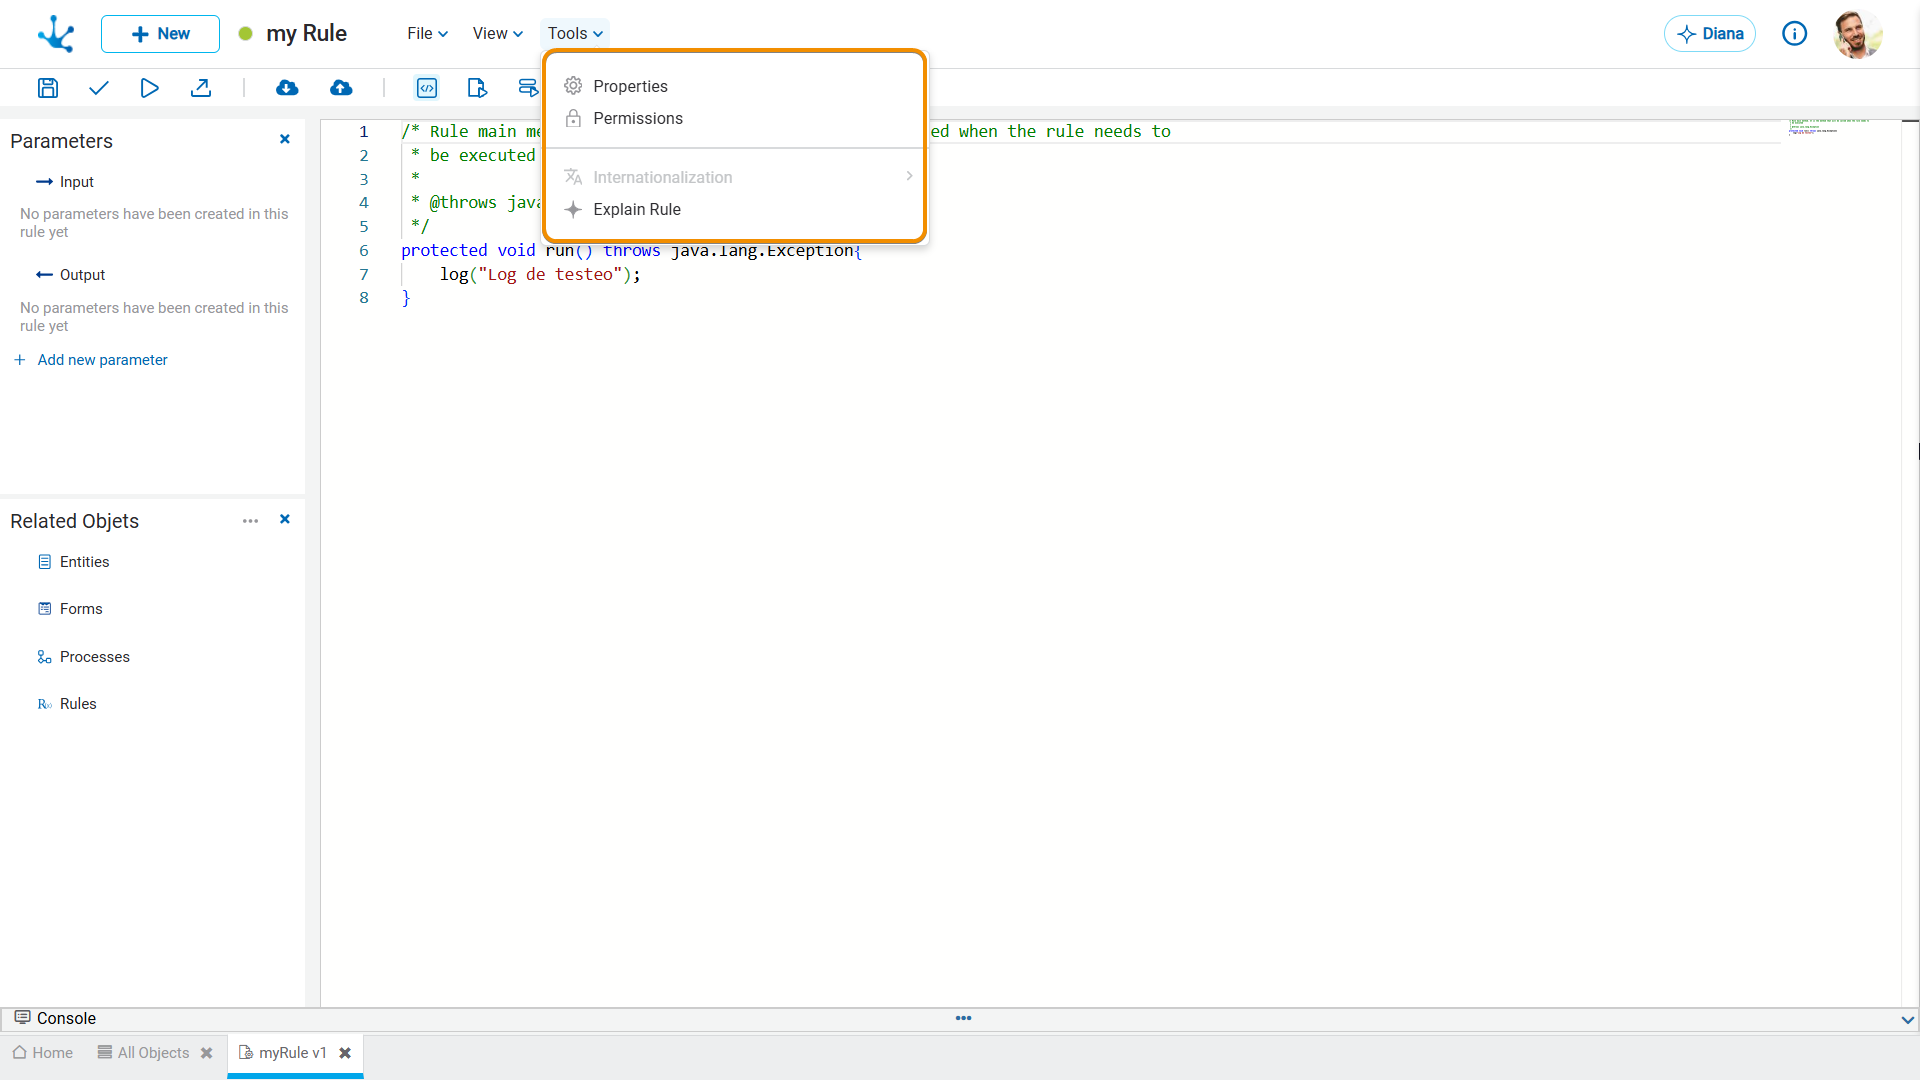Click the code minimap preview

coord(1828,127)
